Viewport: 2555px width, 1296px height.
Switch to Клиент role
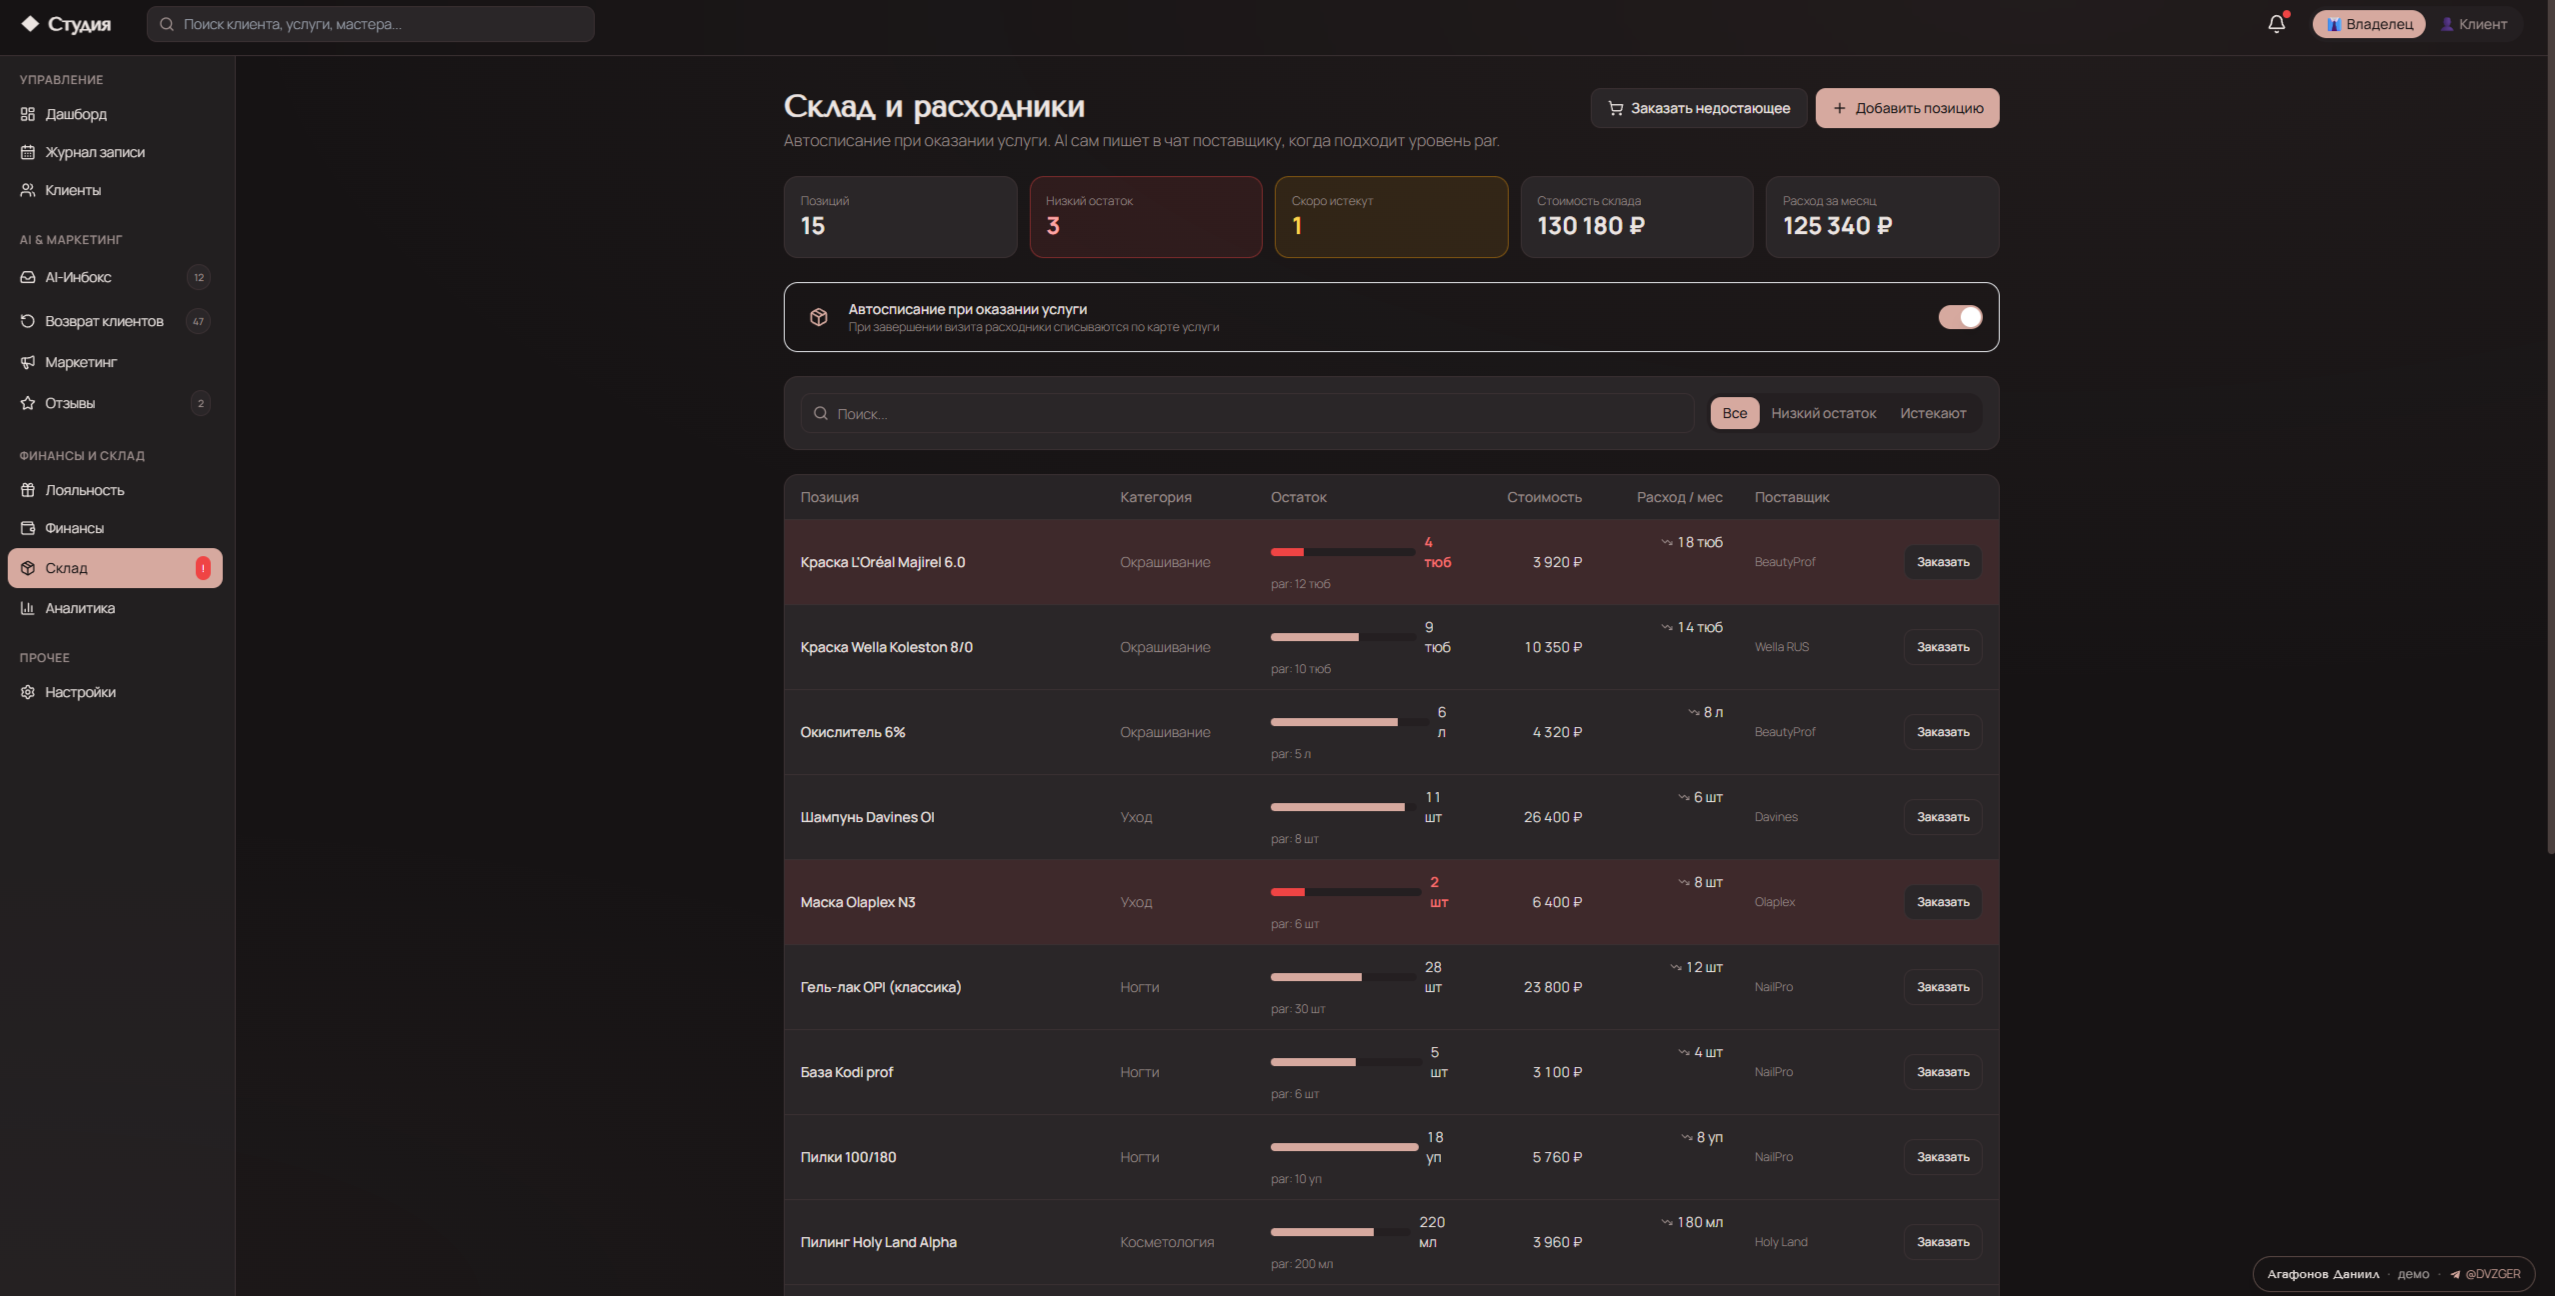pos(2475,24)
